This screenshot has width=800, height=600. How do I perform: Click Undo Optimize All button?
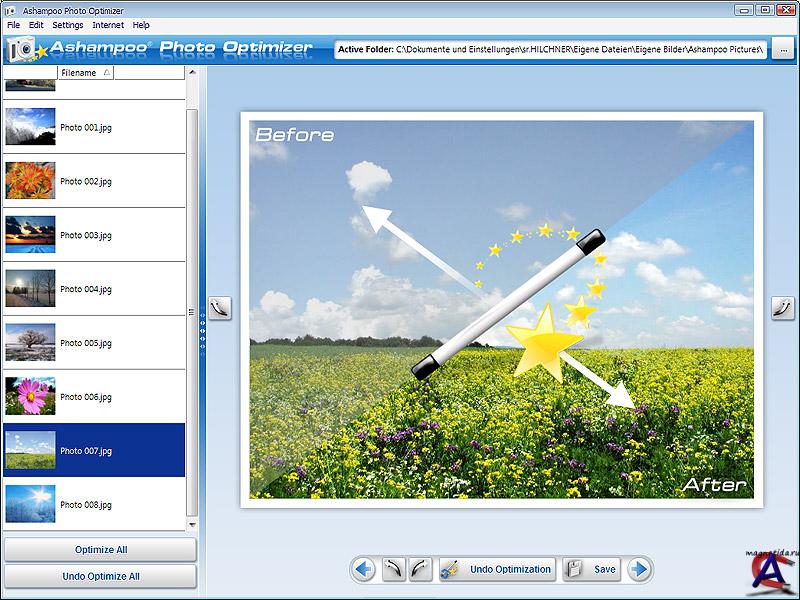tap(100, 576)
